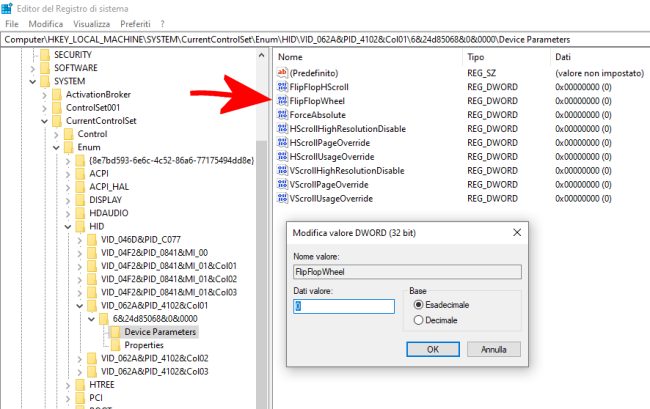650x409 pixels.
Task: Expand the ActivationBroker tree node
Action: (x=44, y=95)
